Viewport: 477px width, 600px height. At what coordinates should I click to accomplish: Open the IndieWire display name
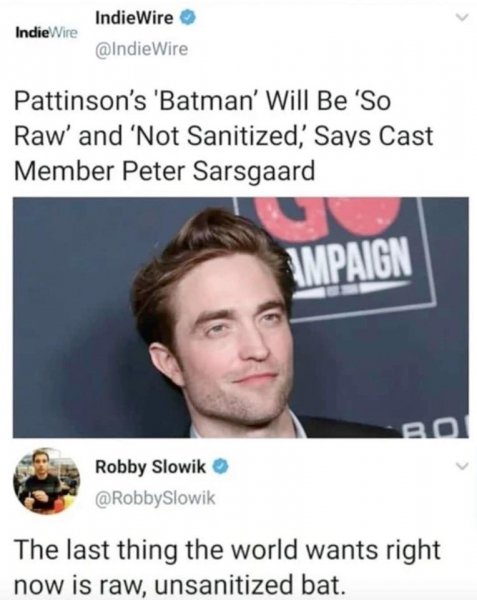(x=134, y=18)
